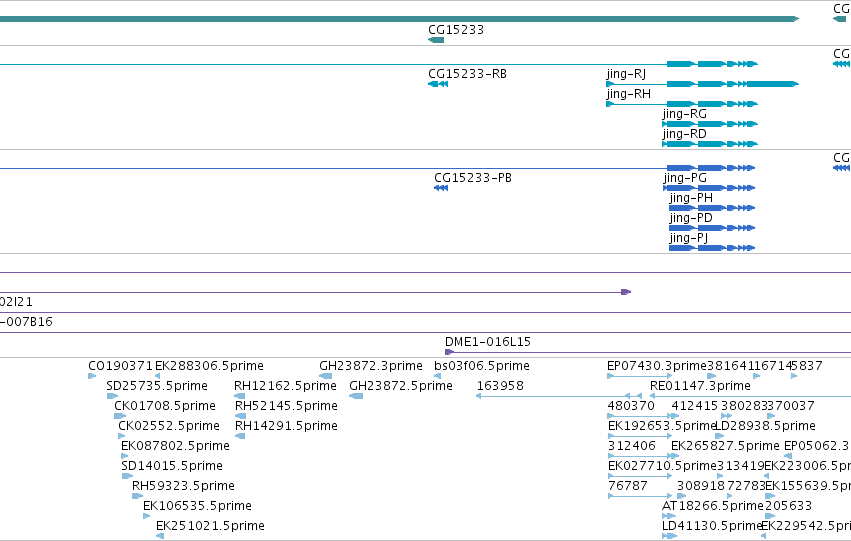Screen dimensions: 851x541
Task: Open EST SD14015.5prime
Action: click(x=172, y=466)
